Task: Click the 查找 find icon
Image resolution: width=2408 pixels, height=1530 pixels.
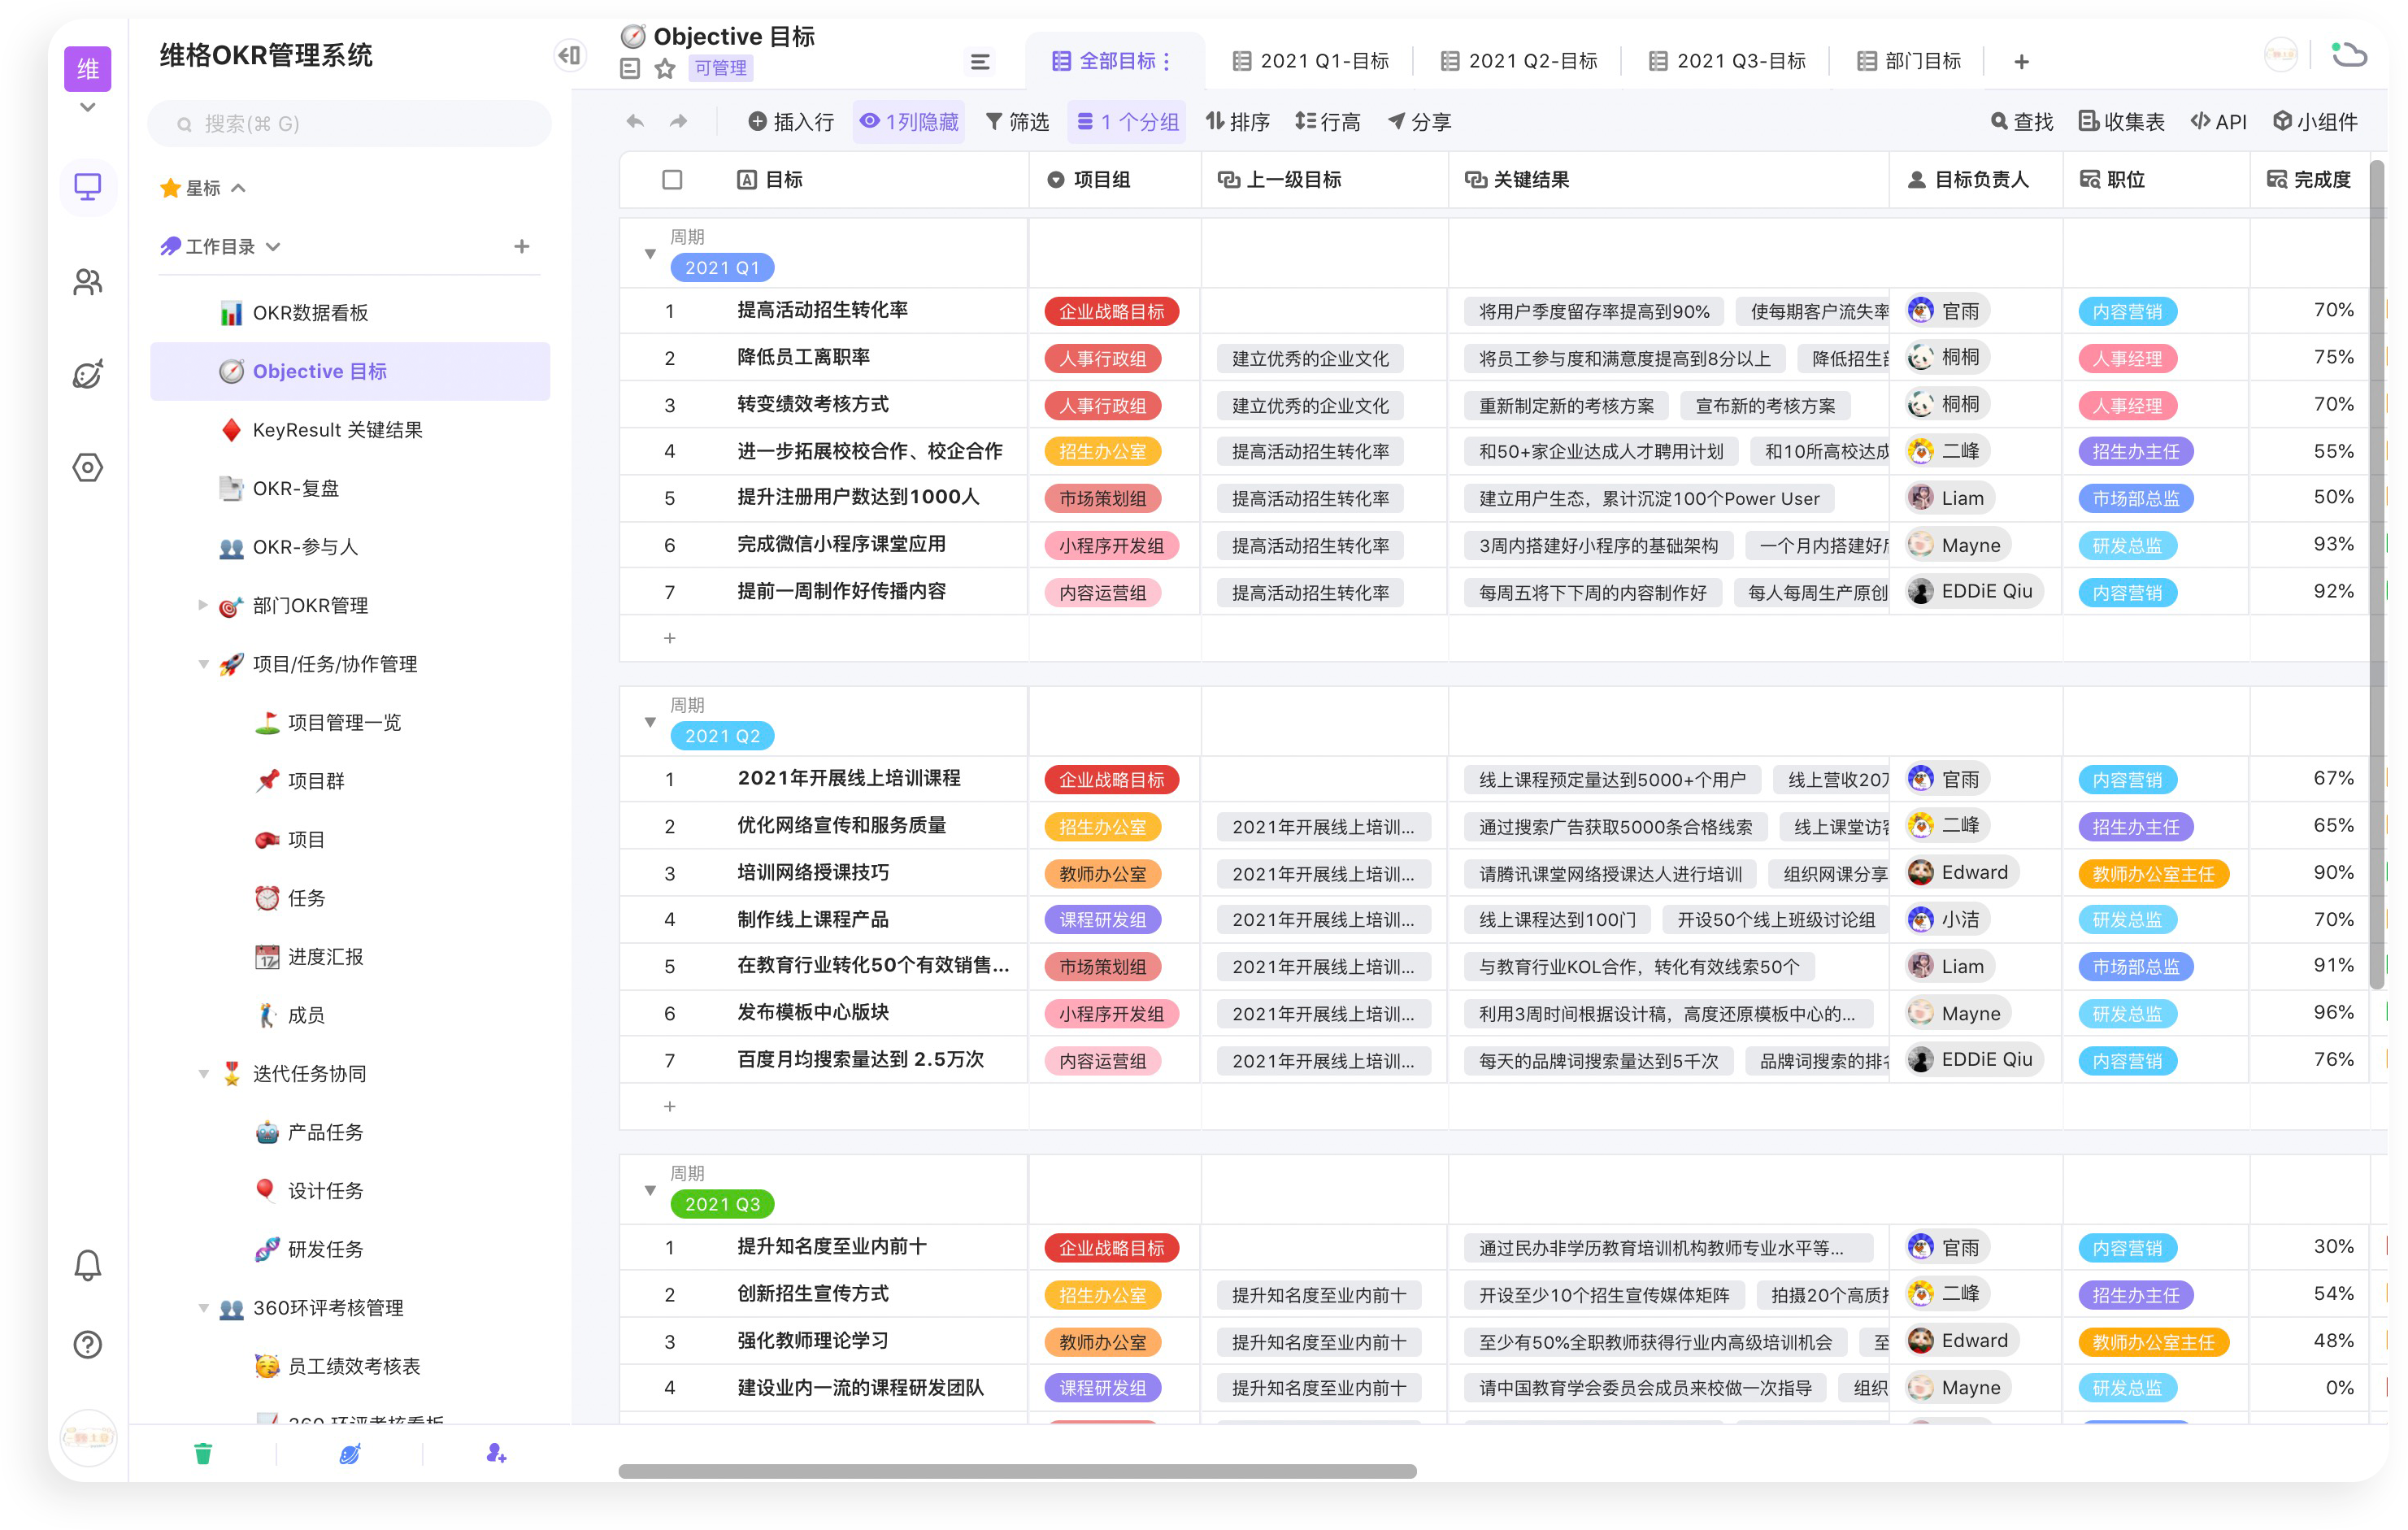Action: coord(2021,121)
